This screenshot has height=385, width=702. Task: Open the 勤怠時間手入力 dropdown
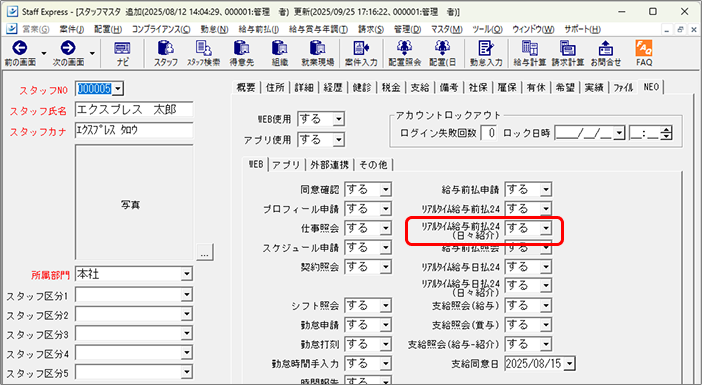click(385, 363)
